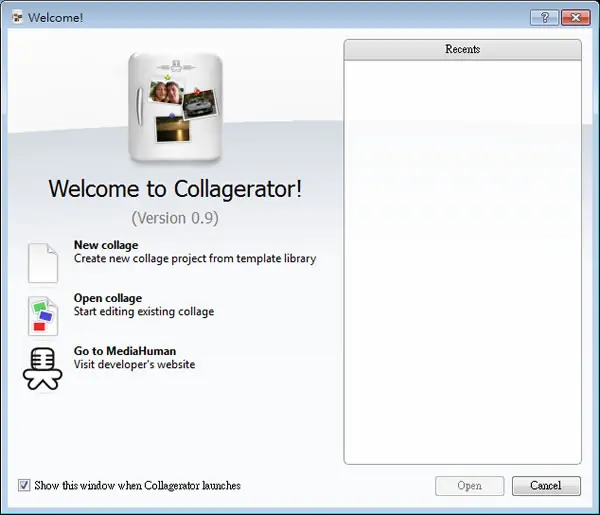Click the Recents column header
Image resolution: width=600 pixels, height=515 pixels.
(x=462, y=49)
